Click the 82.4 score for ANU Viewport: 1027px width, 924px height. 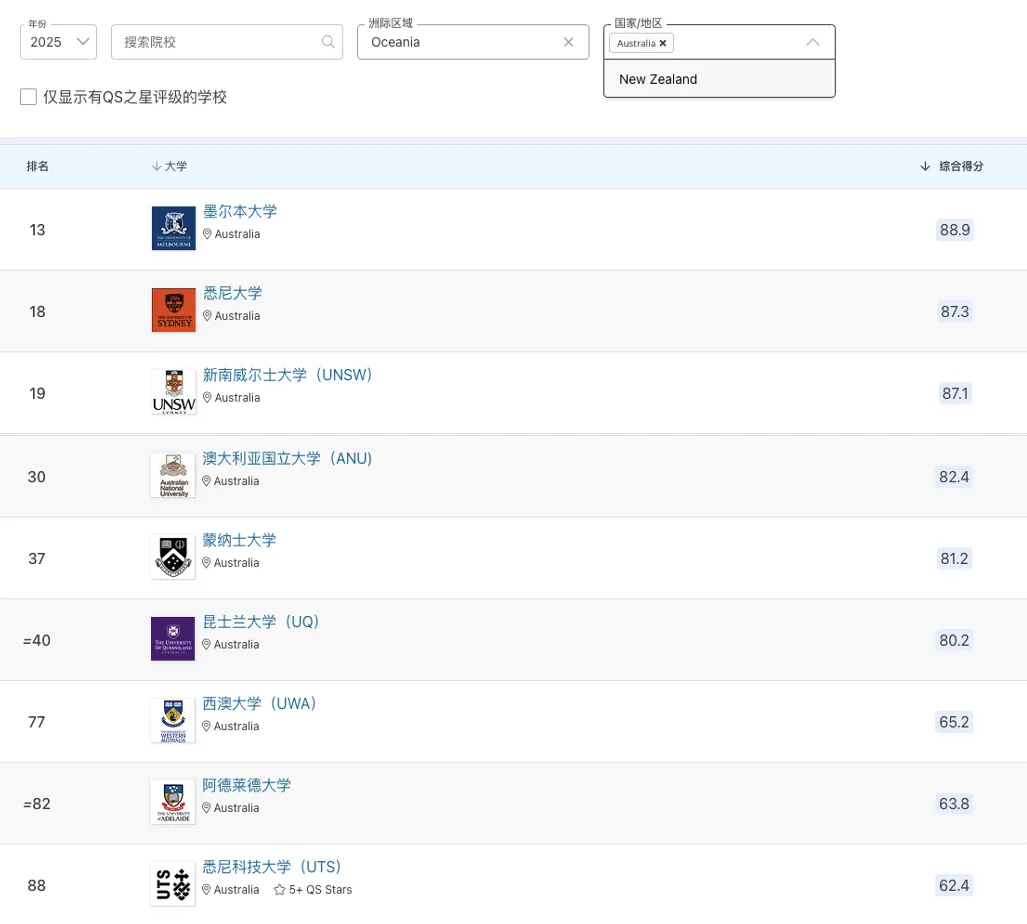click(x=954, y=477)
